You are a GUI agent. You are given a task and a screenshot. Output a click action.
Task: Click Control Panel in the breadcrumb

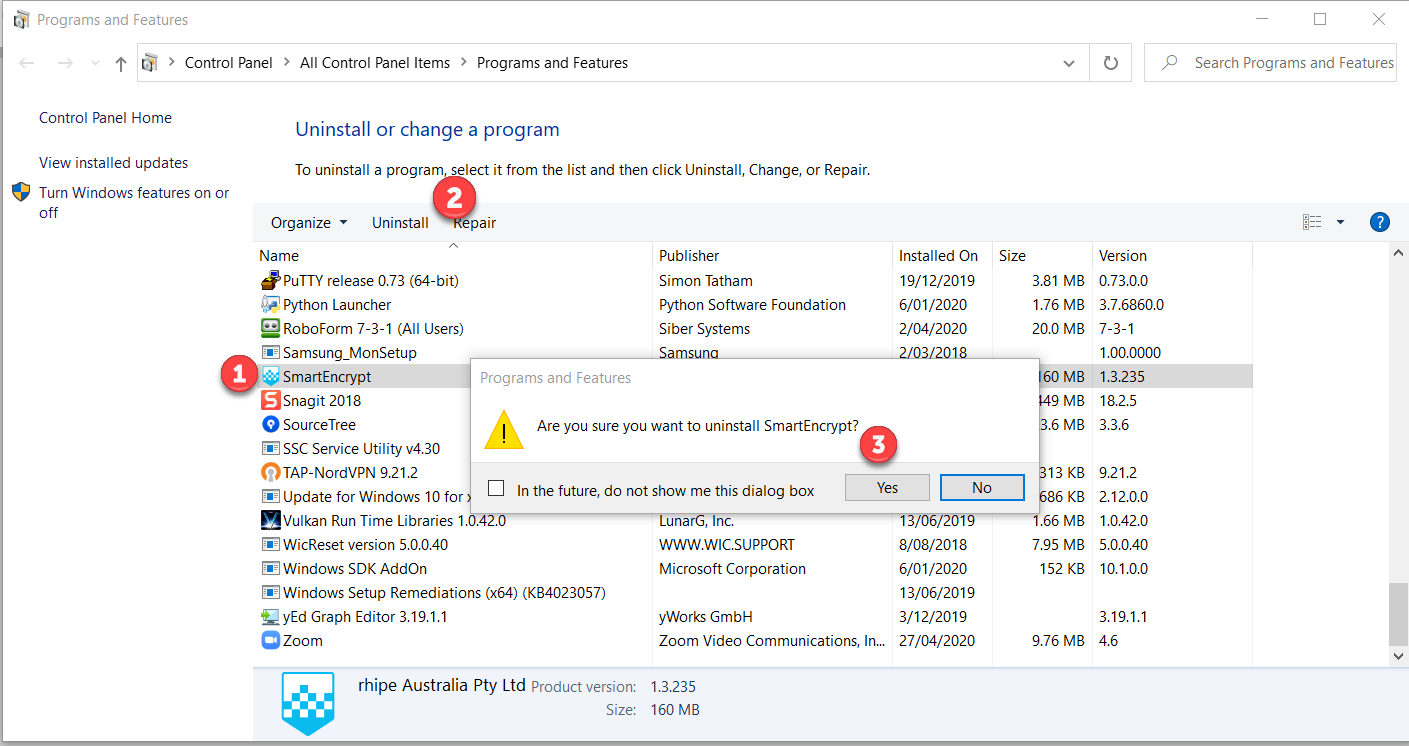point(229,63)
